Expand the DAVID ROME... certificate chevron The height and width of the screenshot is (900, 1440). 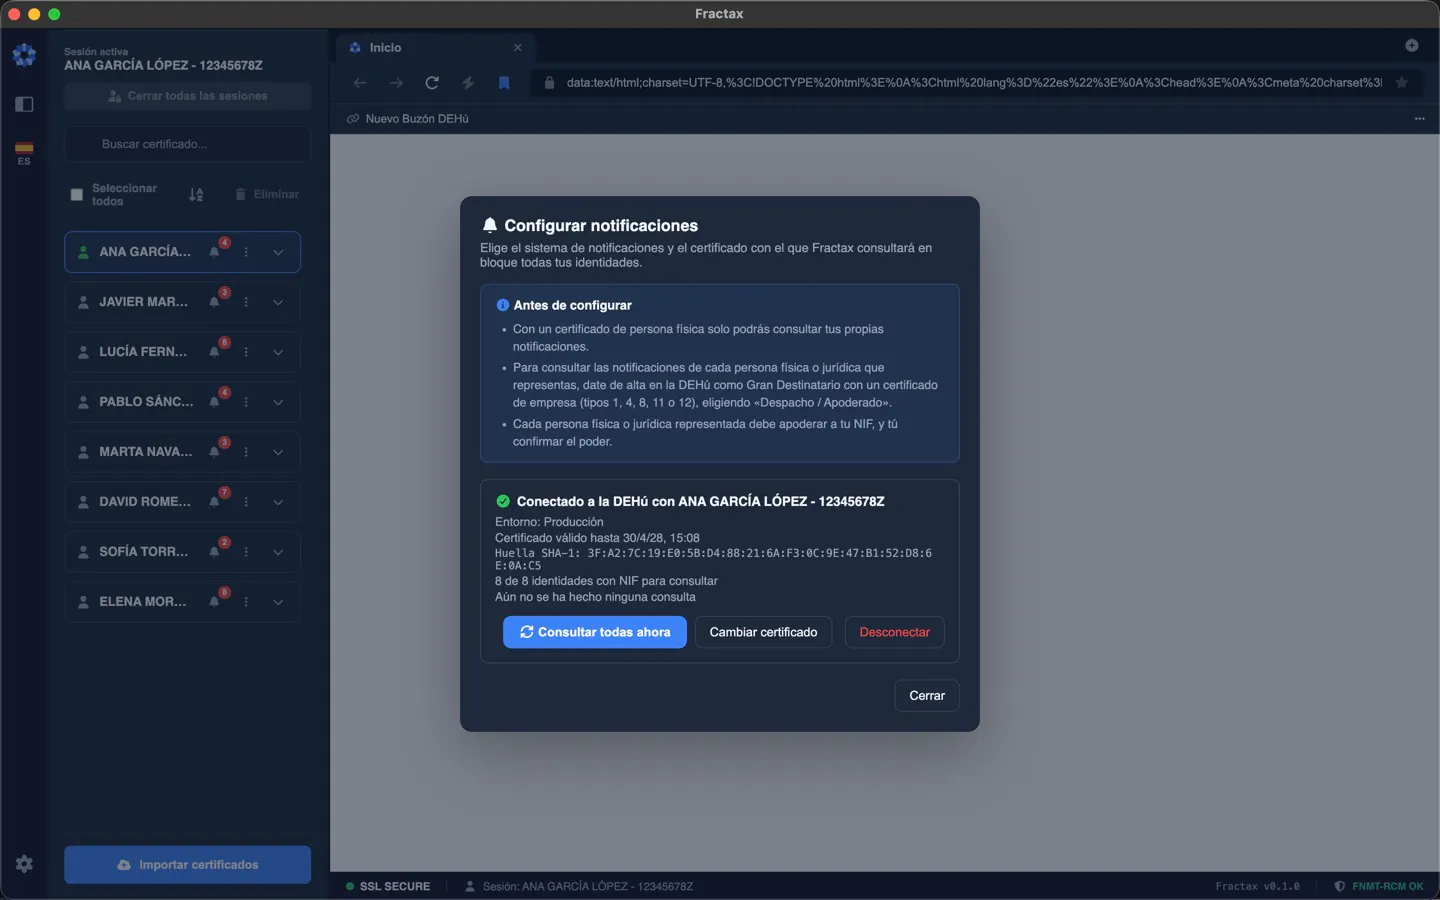[278, 502]
